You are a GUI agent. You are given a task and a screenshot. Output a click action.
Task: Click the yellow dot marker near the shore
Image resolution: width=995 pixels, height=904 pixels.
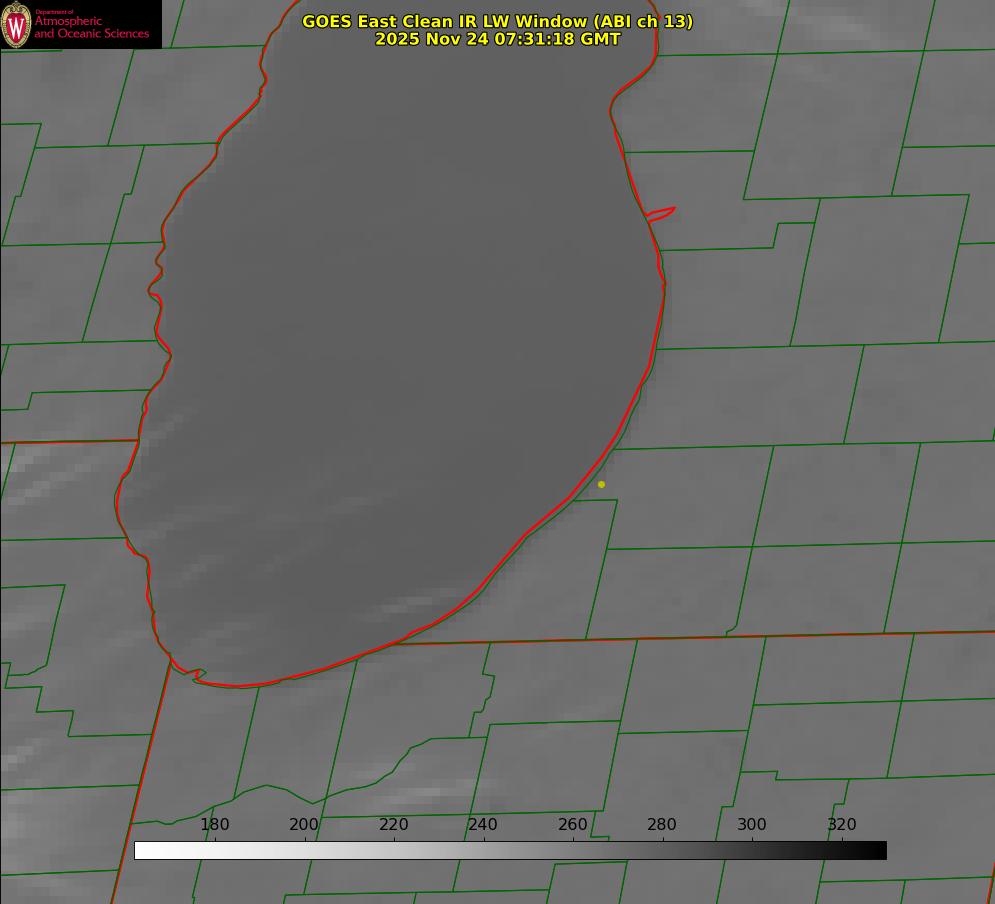coord(601,484)
